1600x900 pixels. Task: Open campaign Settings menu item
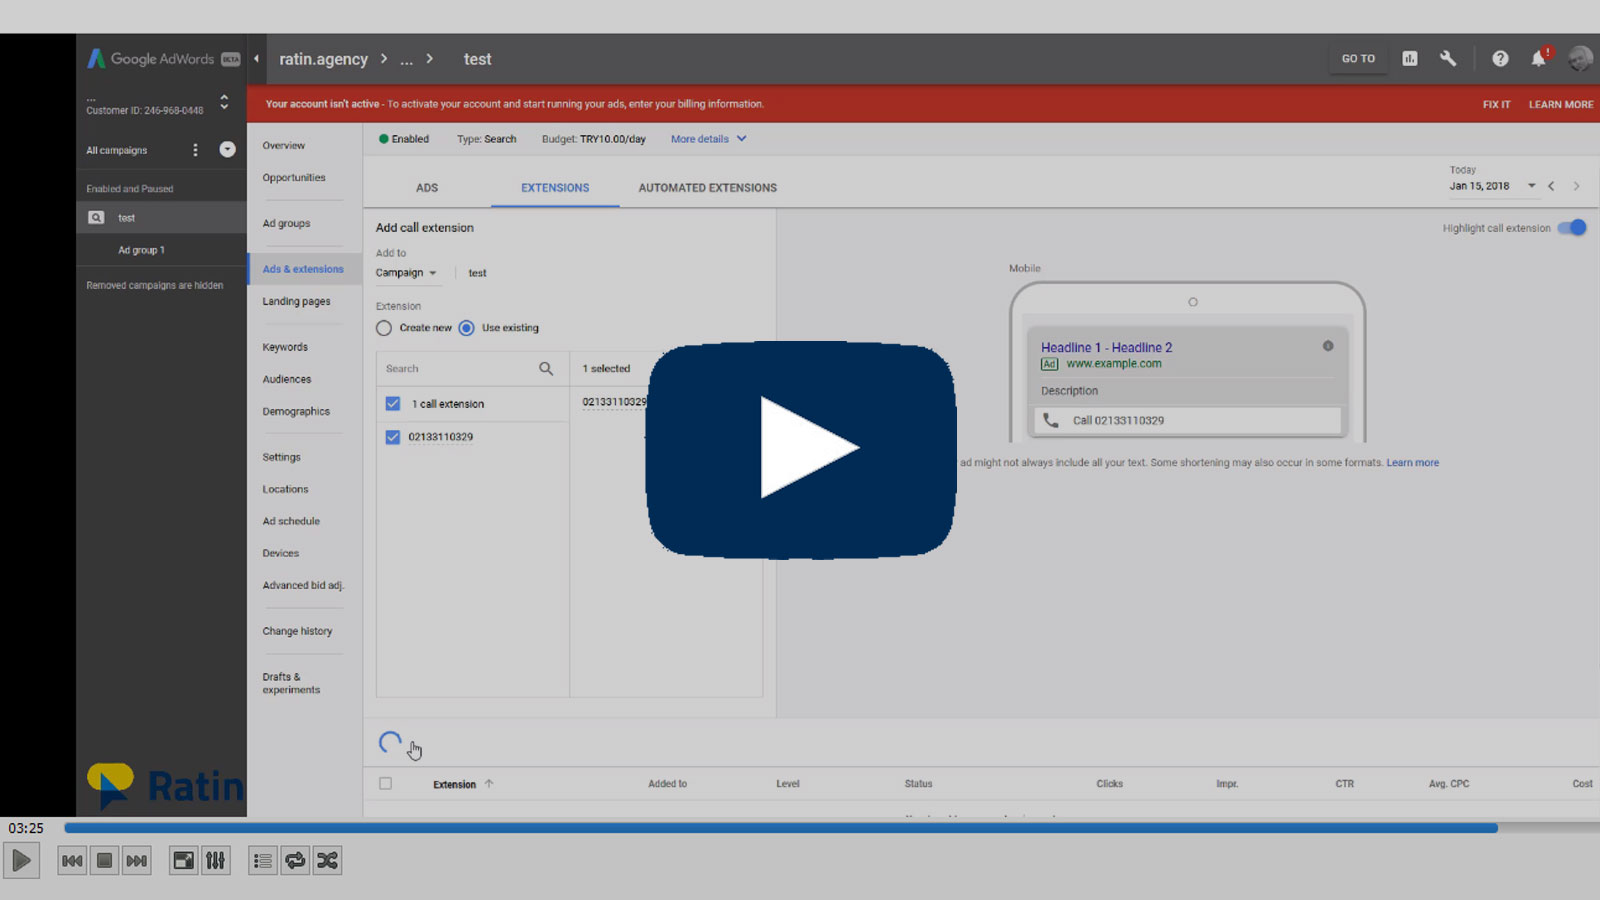(281, 457)
